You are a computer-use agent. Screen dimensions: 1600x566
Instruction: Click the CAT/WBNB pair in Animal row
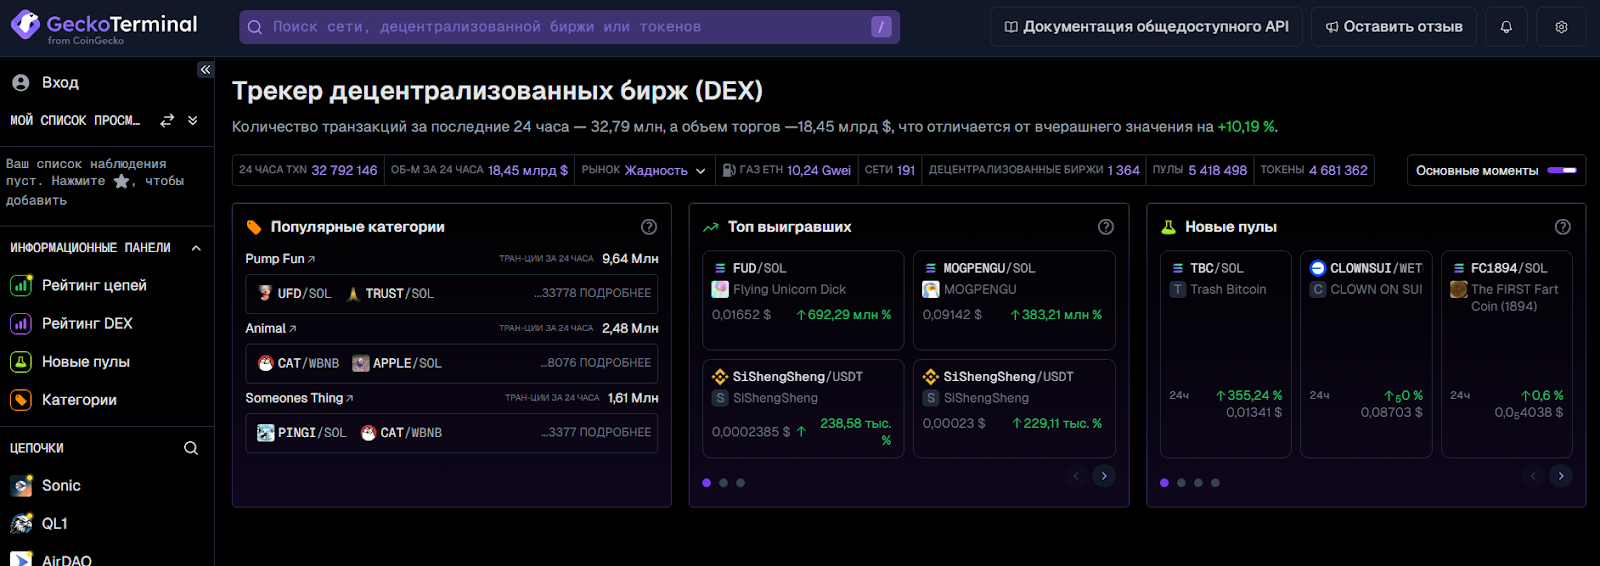(298, 363)
